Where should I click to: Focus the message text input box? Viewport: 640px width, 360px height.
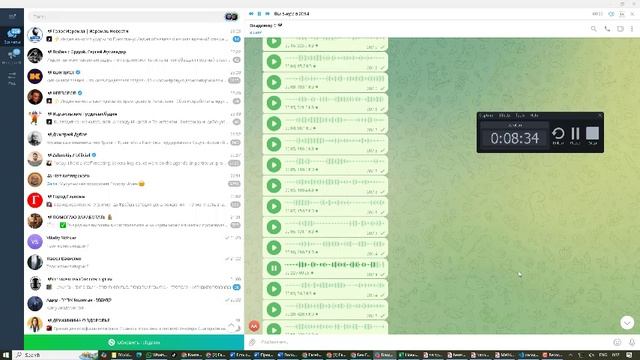point(435,342)
